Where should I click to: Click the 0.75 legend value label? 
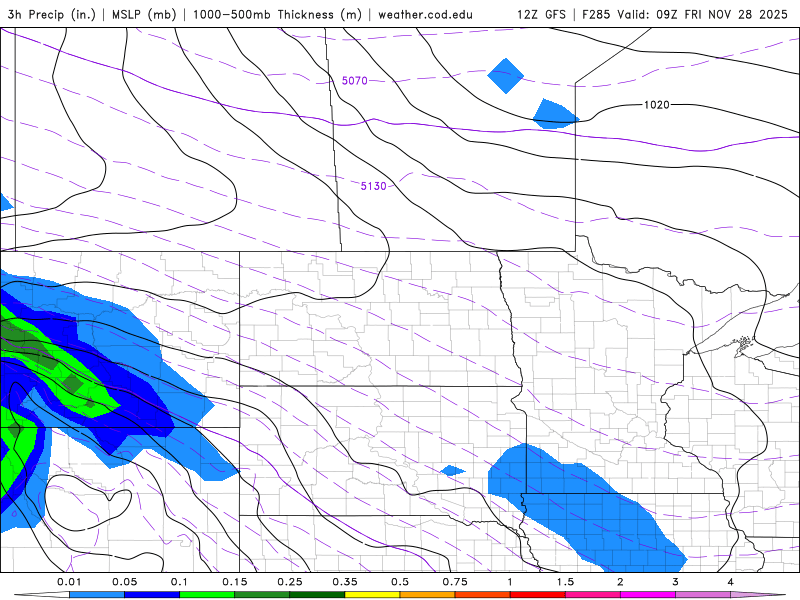pos(455,582)
